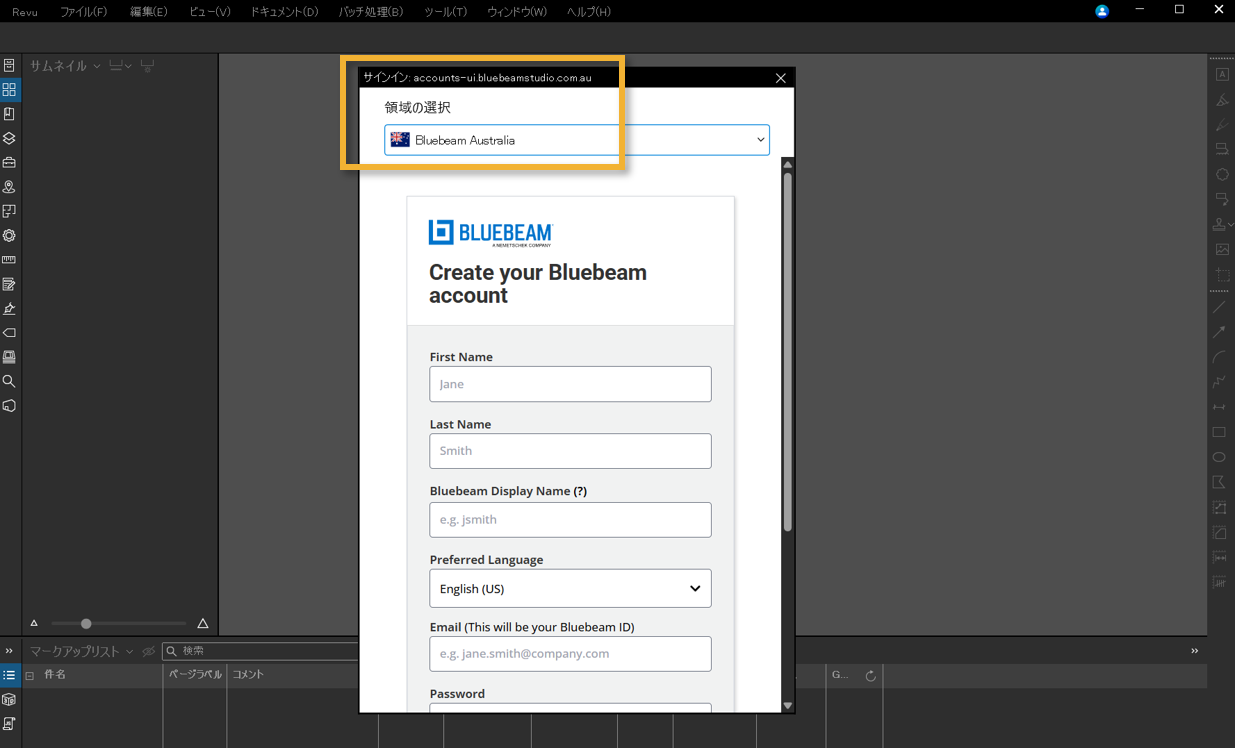
Task: Adjust the thumbnail size slider
Action: tap(86, 623)
